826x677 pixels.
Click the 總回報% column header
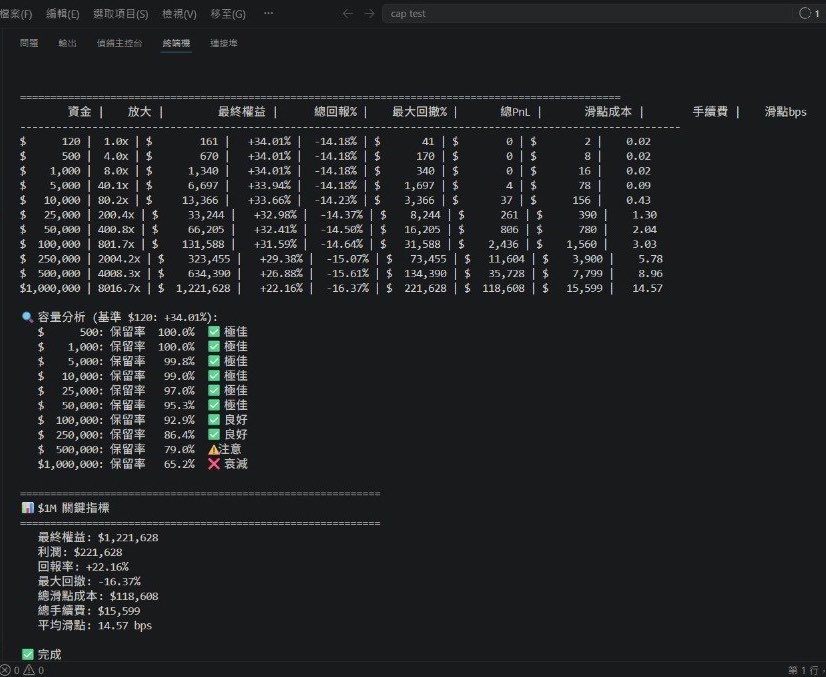(336, 112)
